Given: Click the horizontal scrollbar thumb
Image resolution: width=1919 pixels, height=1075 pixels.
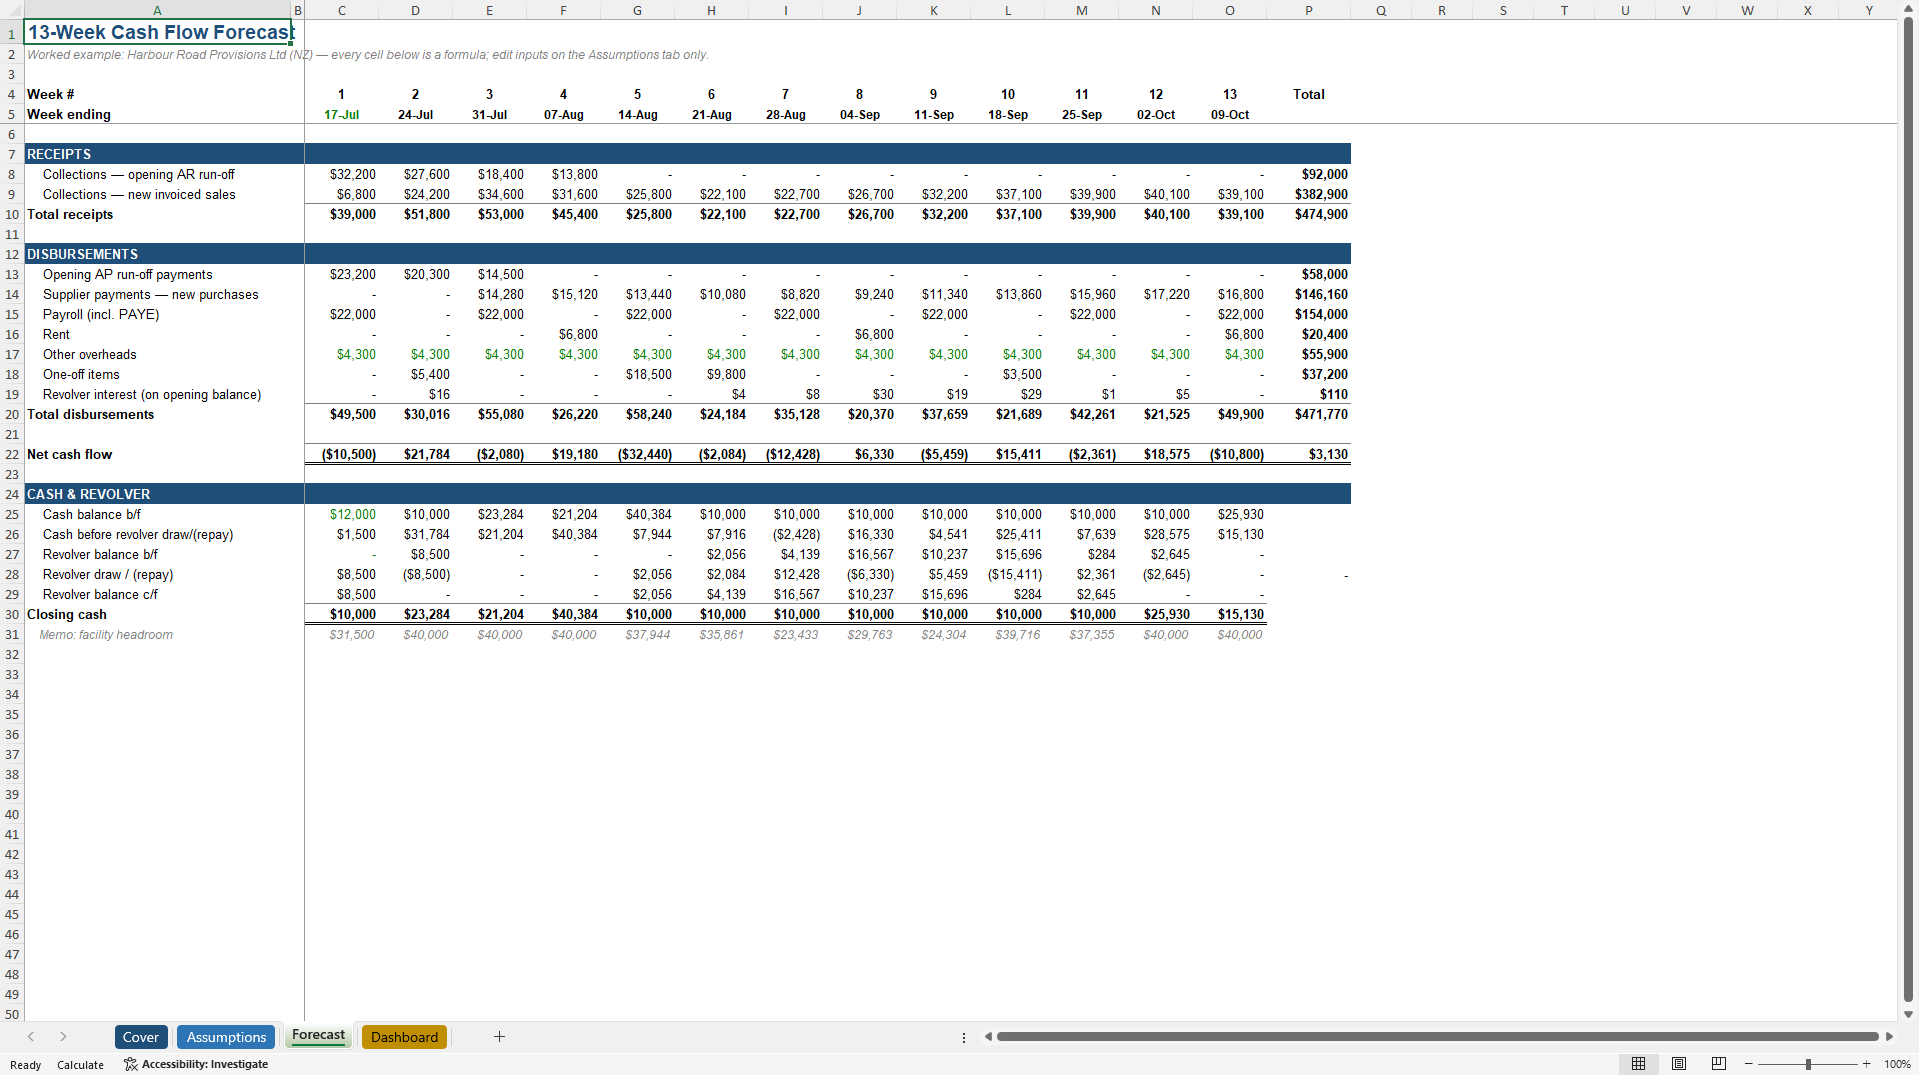Looking at the screenshot, I should coord(1437,1037).
